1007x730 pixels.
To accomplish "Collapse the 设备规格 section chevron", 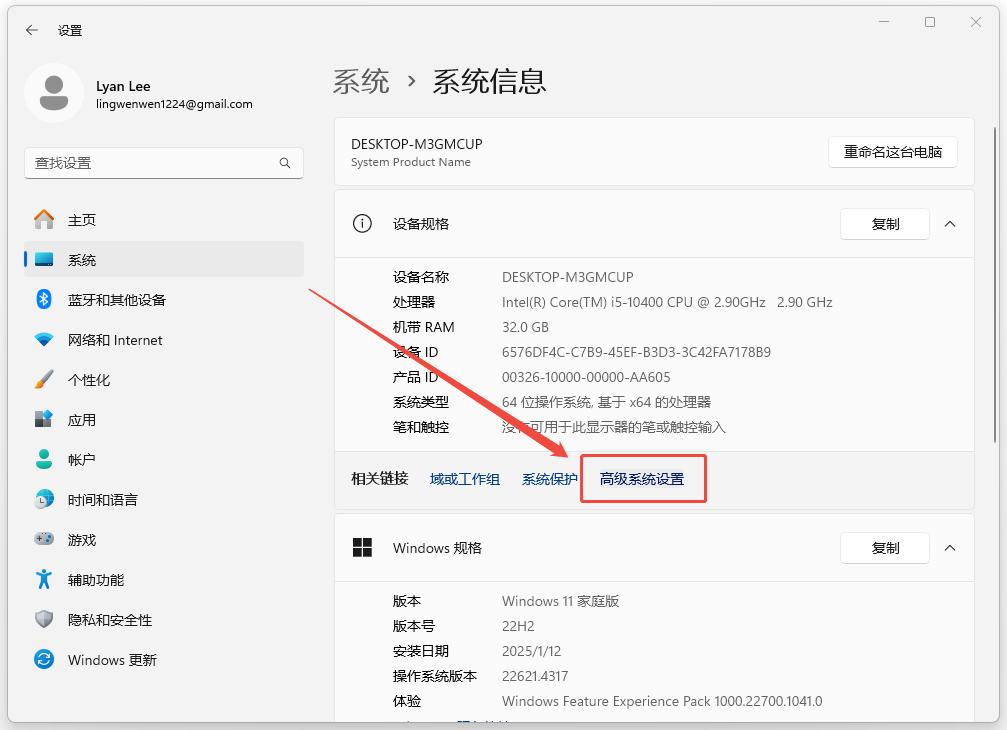I will [950, 224].
